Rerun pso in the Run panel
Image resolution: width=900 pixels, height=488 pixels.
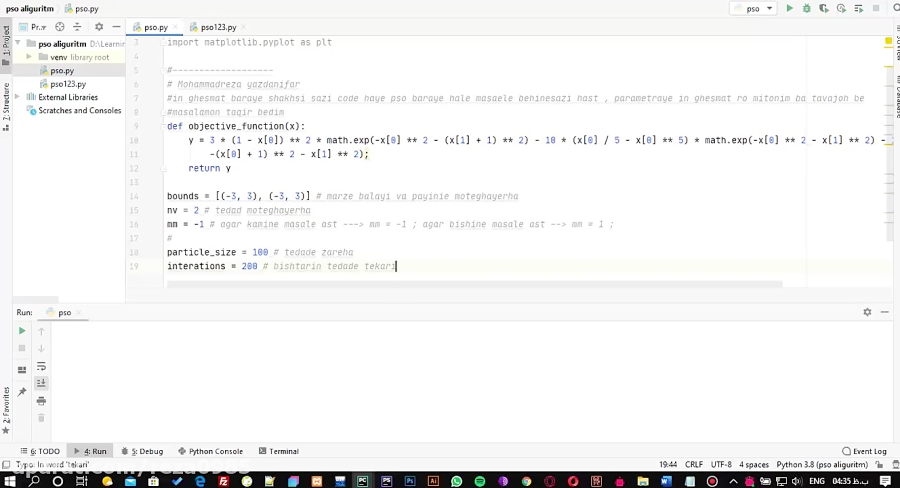click(22, 331)
